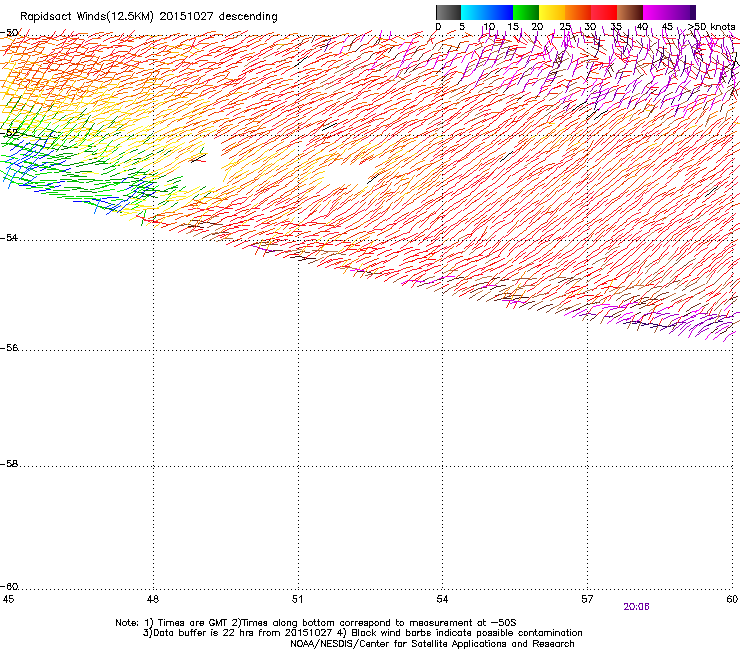740x650 pixels.
Task: Click the "NOAA/NESDIS/Center for Satellite Applications and Research" credit
Action: point(432,644)
